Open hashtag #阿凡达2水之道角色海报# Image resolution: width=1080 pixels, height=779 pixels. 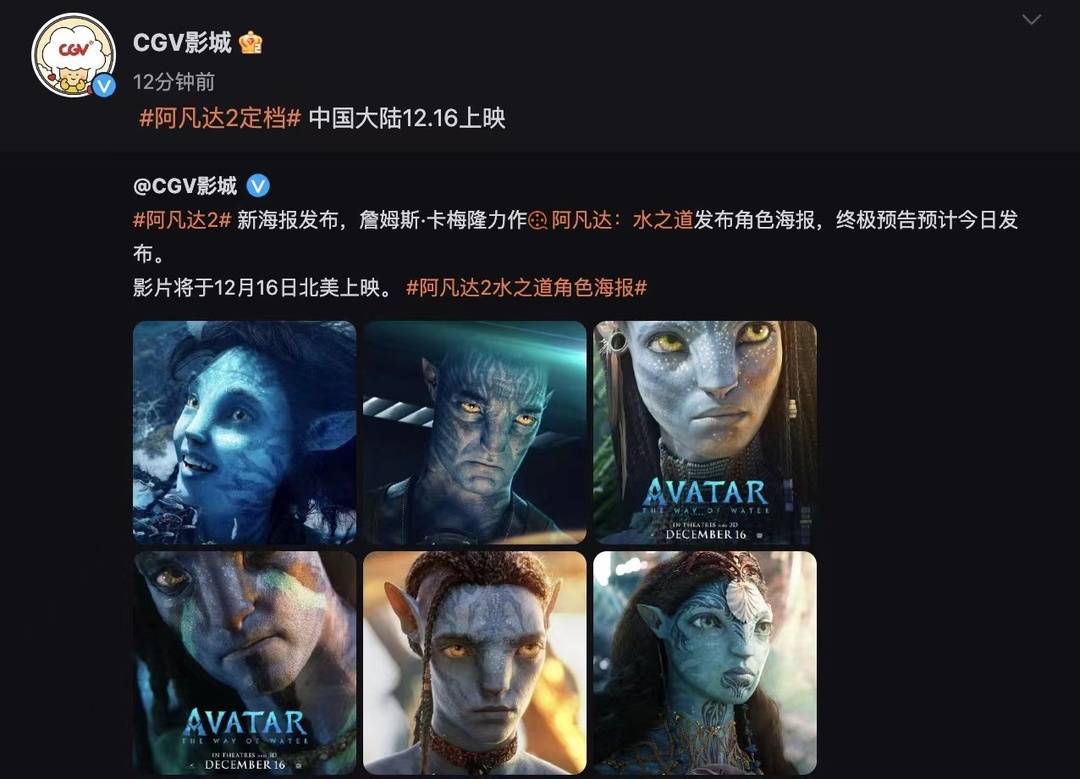pos(526,287)
